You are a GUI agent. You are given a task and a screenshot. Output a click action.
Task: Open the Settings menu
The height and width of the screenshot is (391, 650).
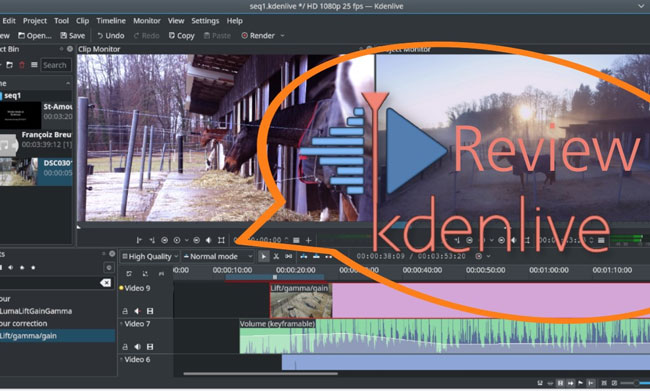(x=205, y=21)
